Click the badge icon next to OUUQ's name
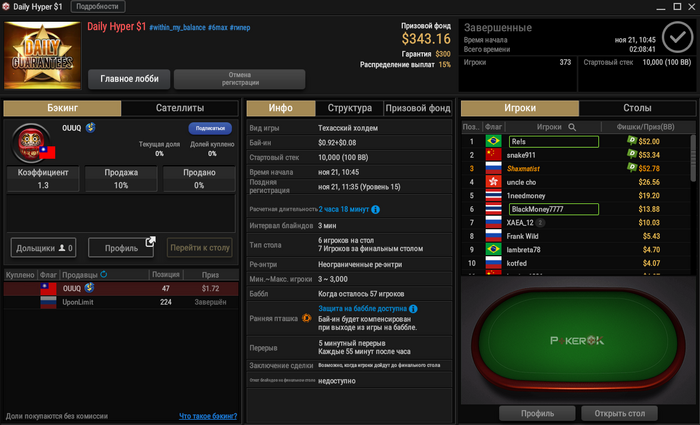700x425 pixels. pos(91,128)
